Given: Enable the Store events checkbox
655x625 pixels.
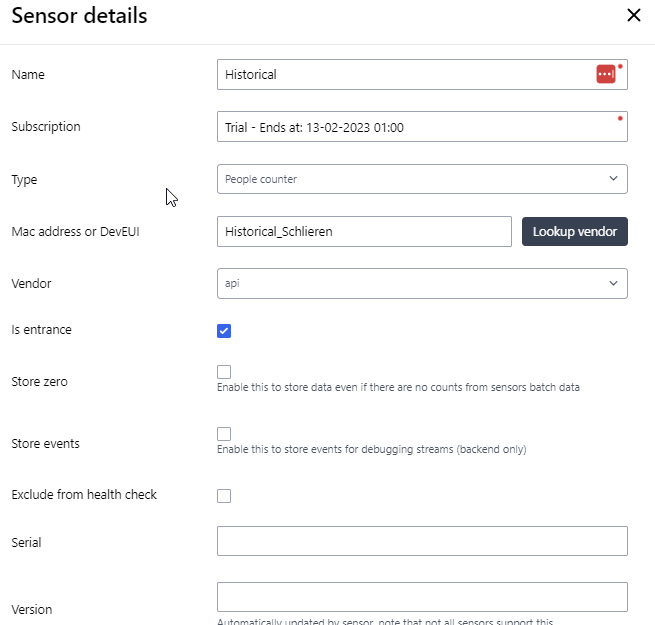Looking at the screenshot, I should (x=224, y=434).
